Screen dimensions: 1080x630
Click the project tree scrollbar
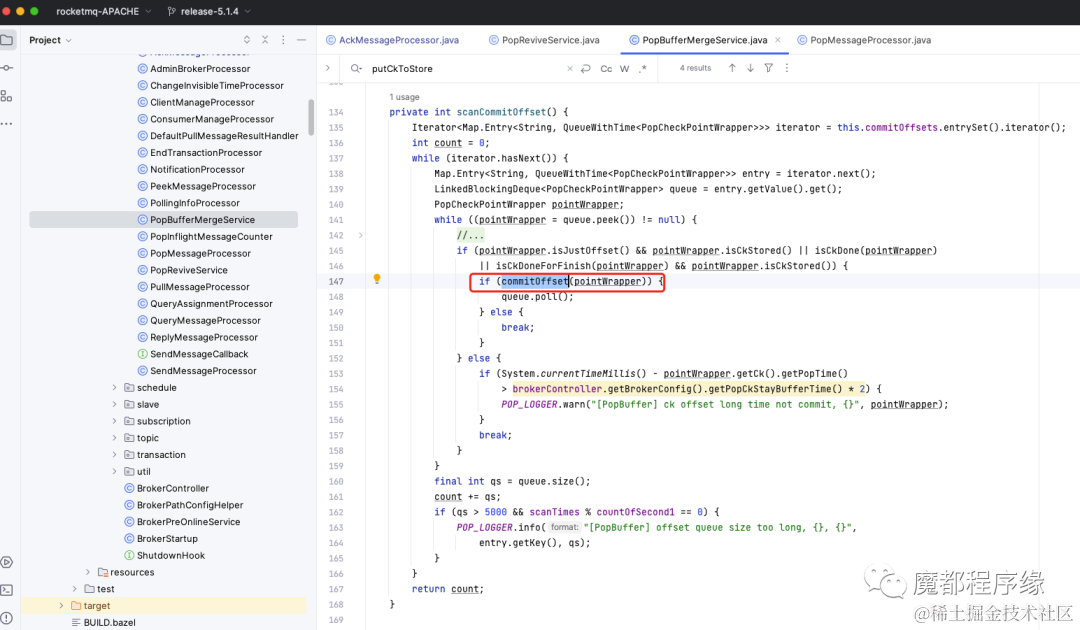tap(311, 117)
